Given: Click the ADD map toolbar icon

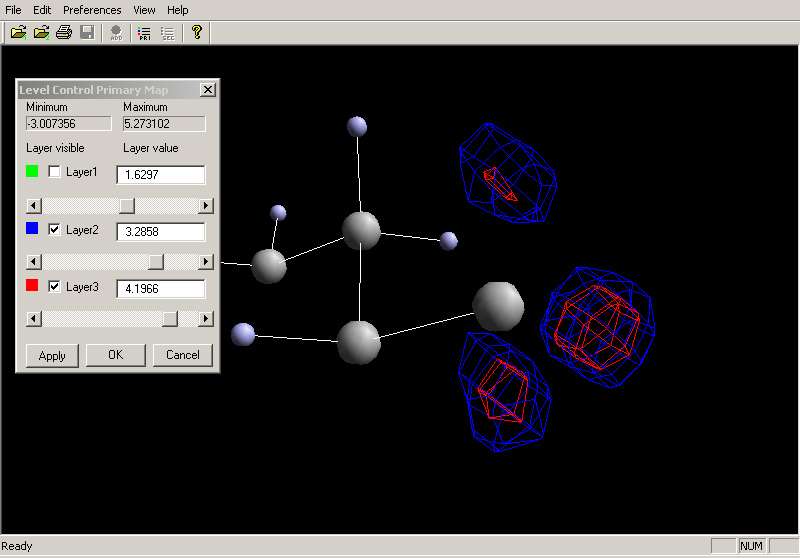Looking at the screenshot, I should (x=116, y=33).
